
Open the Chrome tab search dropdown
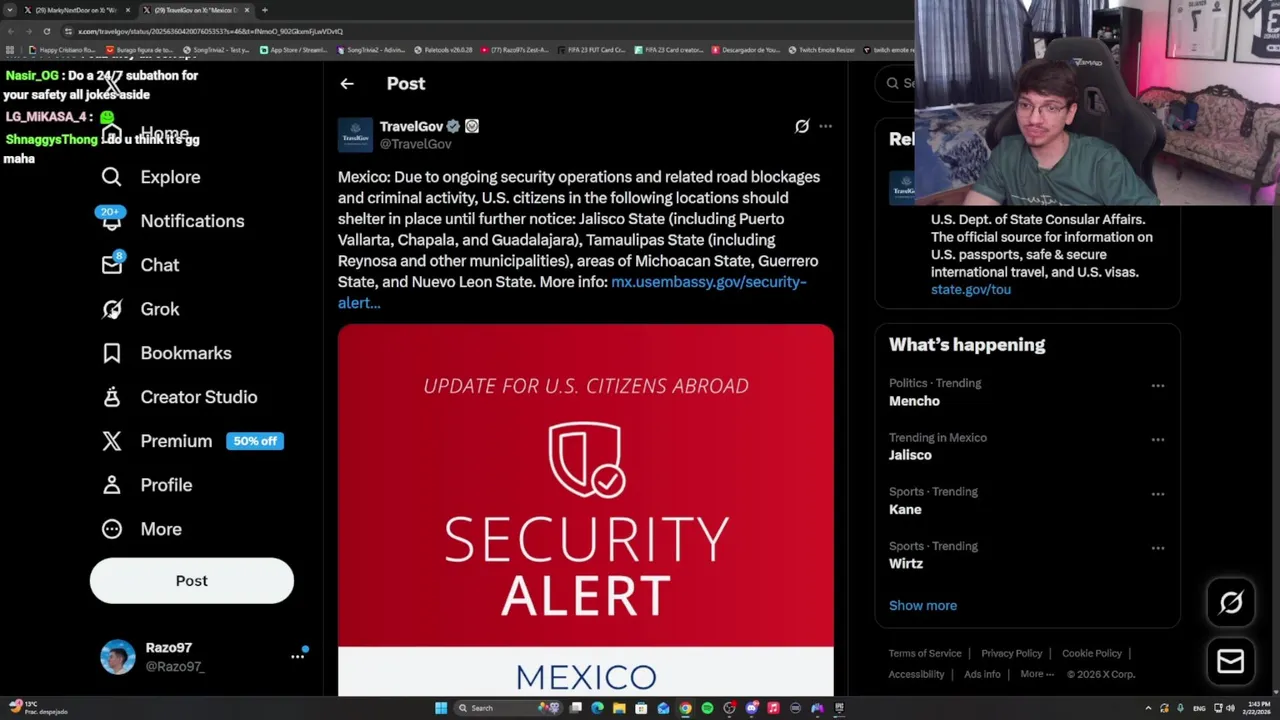point(10,10)
